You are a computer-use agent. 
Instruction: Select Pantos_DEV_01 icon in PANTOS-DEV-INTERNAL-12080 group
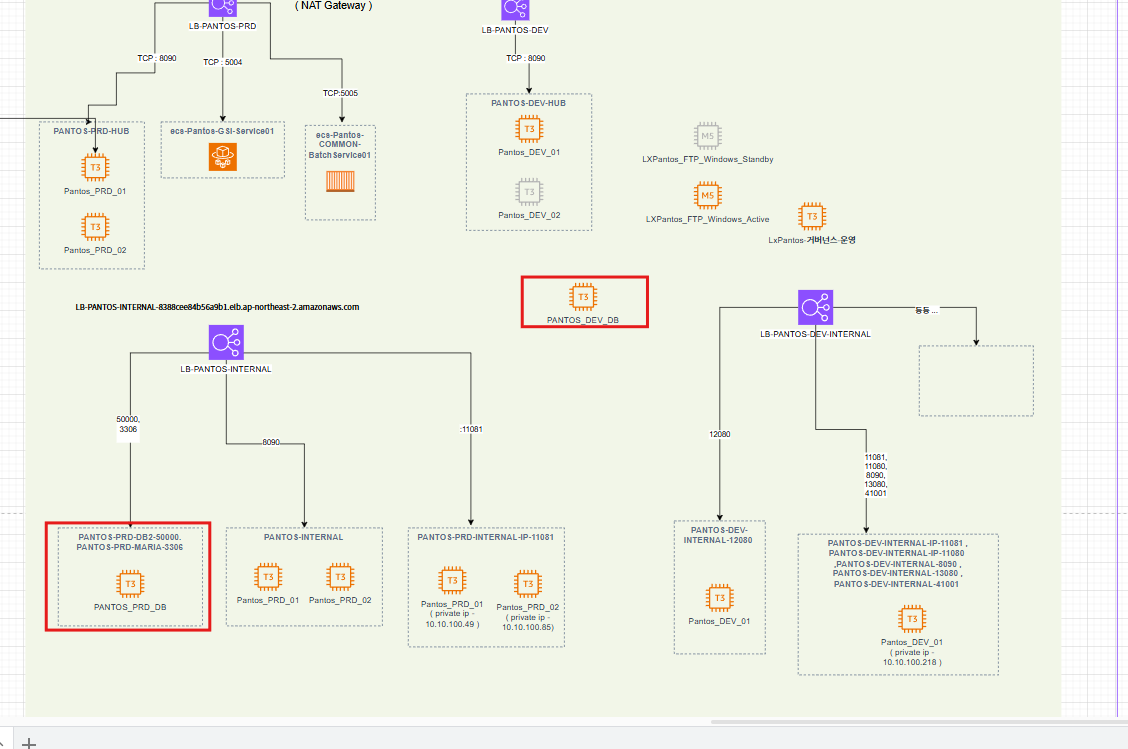click(718, 598)
